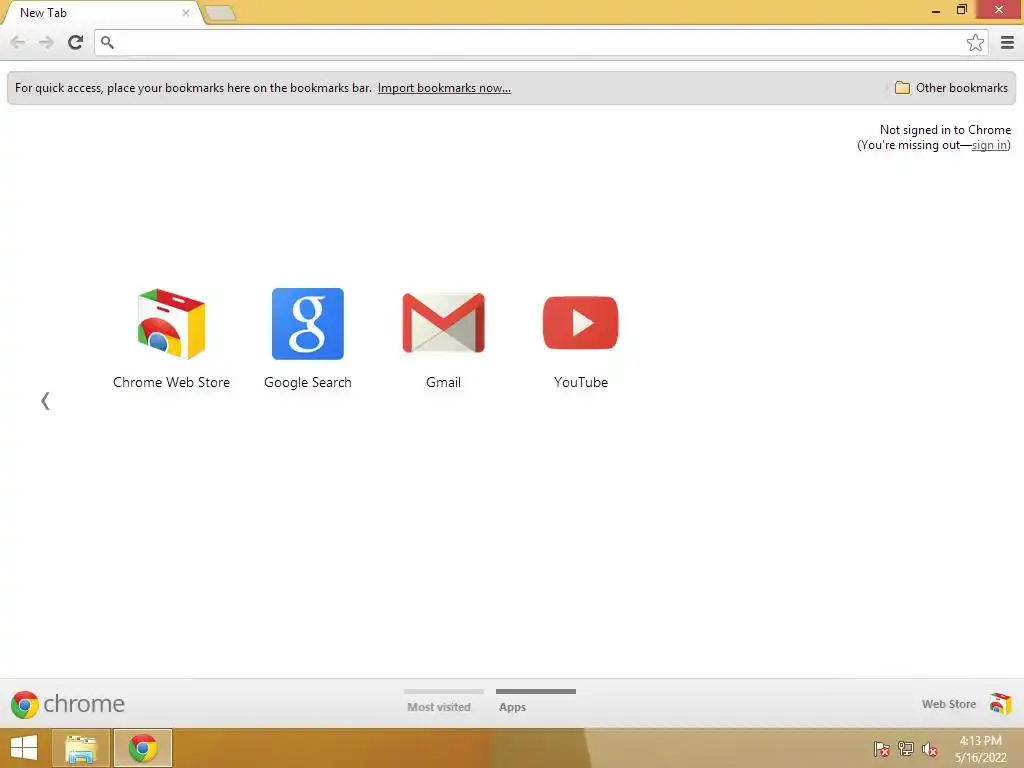
Task: Open the Chrome hamburger menu
Action: tap(1007, 42)
